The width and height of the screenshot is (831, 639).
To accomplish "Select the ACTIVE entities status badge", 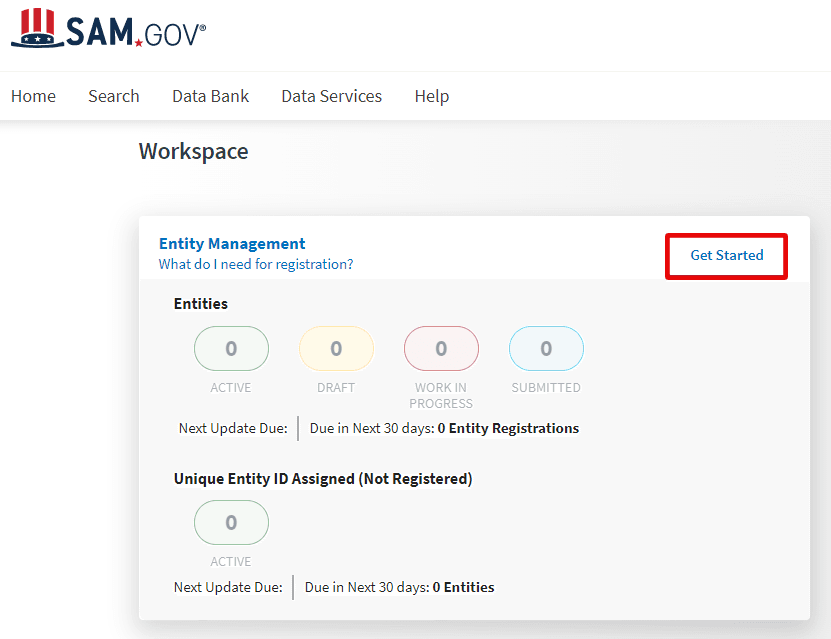I will point(231,348).
